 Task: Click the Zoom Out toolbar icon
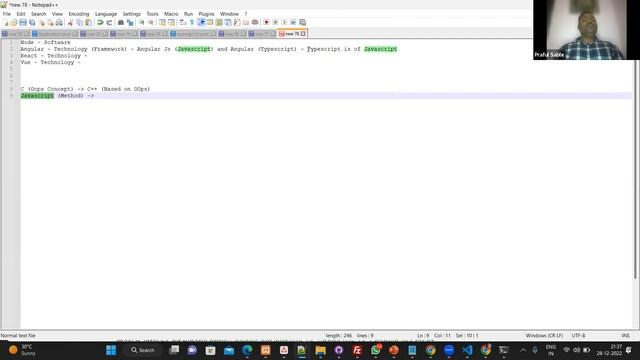[151, 22]
